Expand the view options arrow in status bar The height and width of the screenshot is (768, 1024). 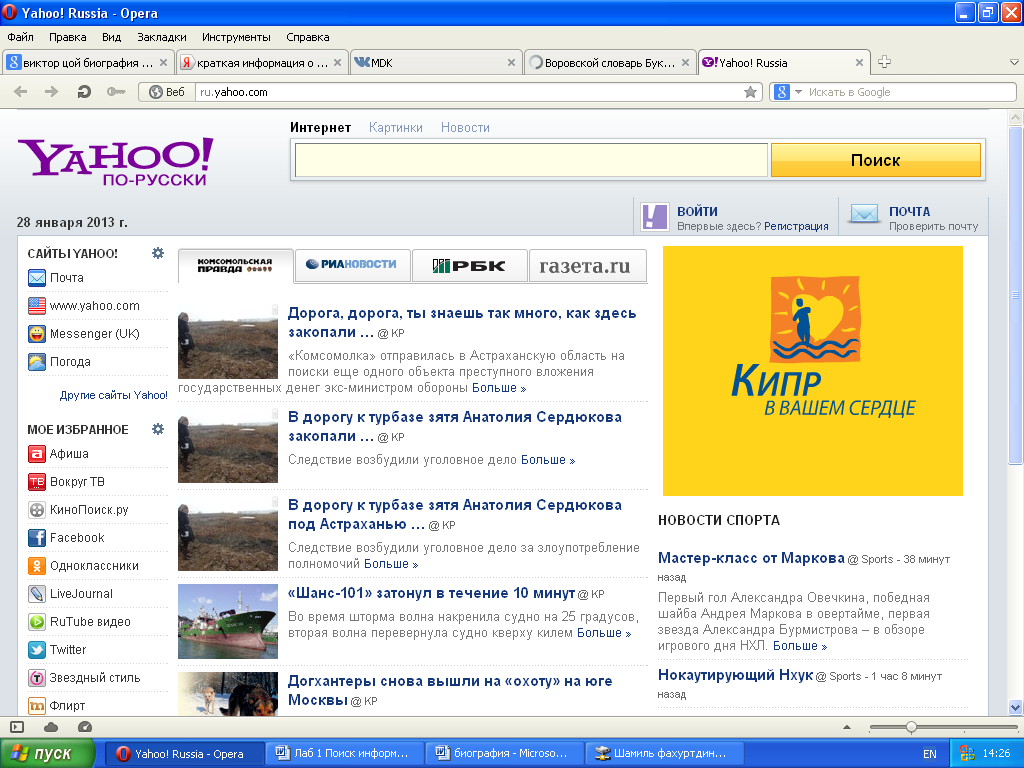pos(847,727)
